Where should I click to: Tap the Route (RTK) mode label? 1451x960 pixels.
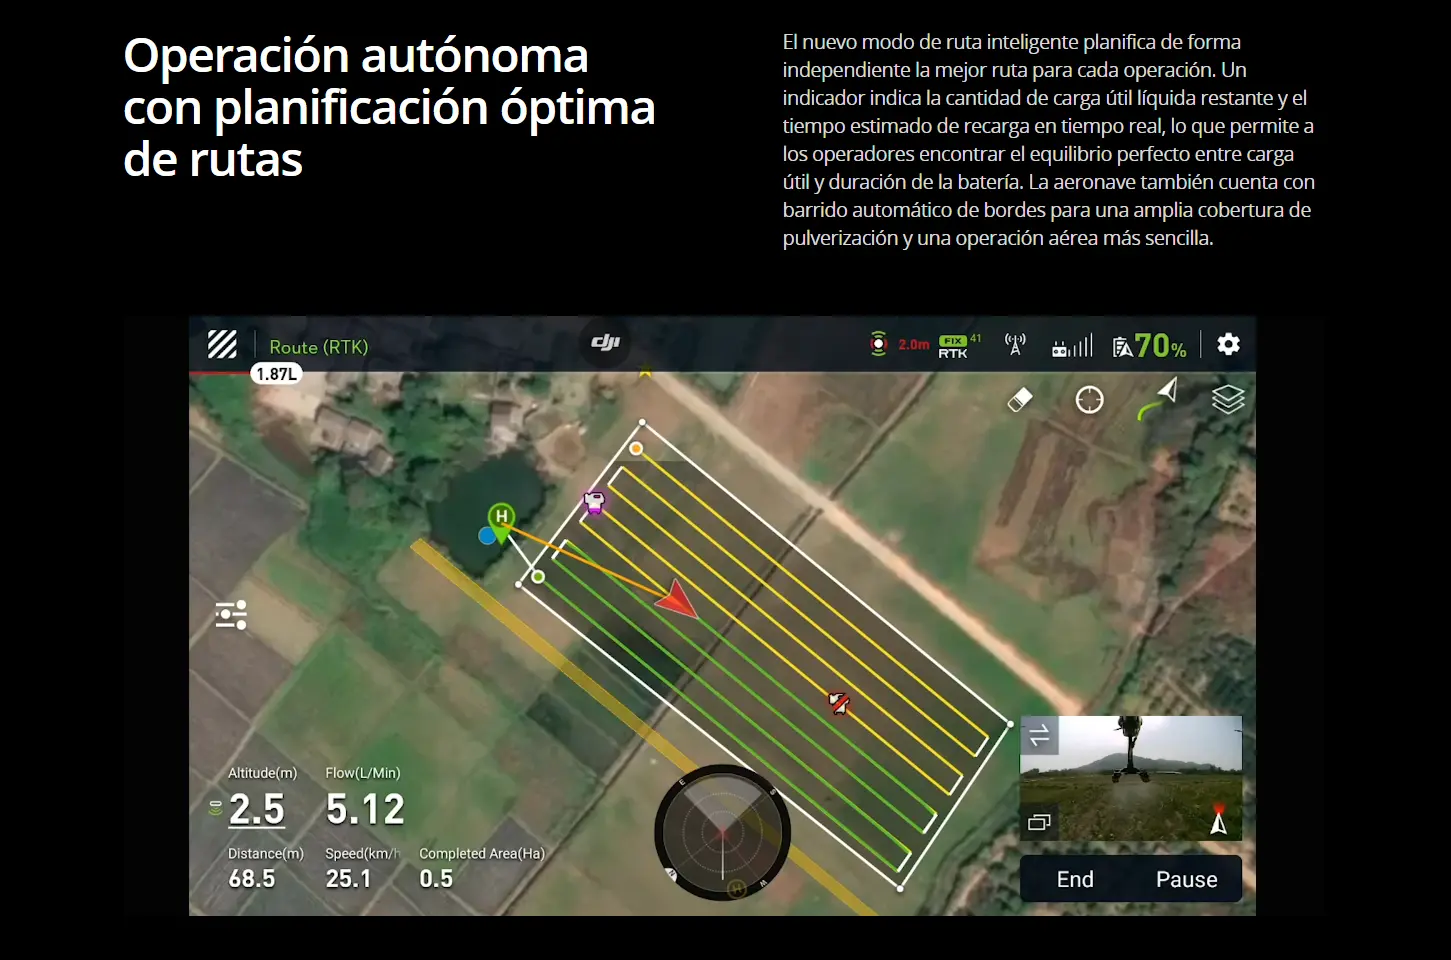coord(318,347)
